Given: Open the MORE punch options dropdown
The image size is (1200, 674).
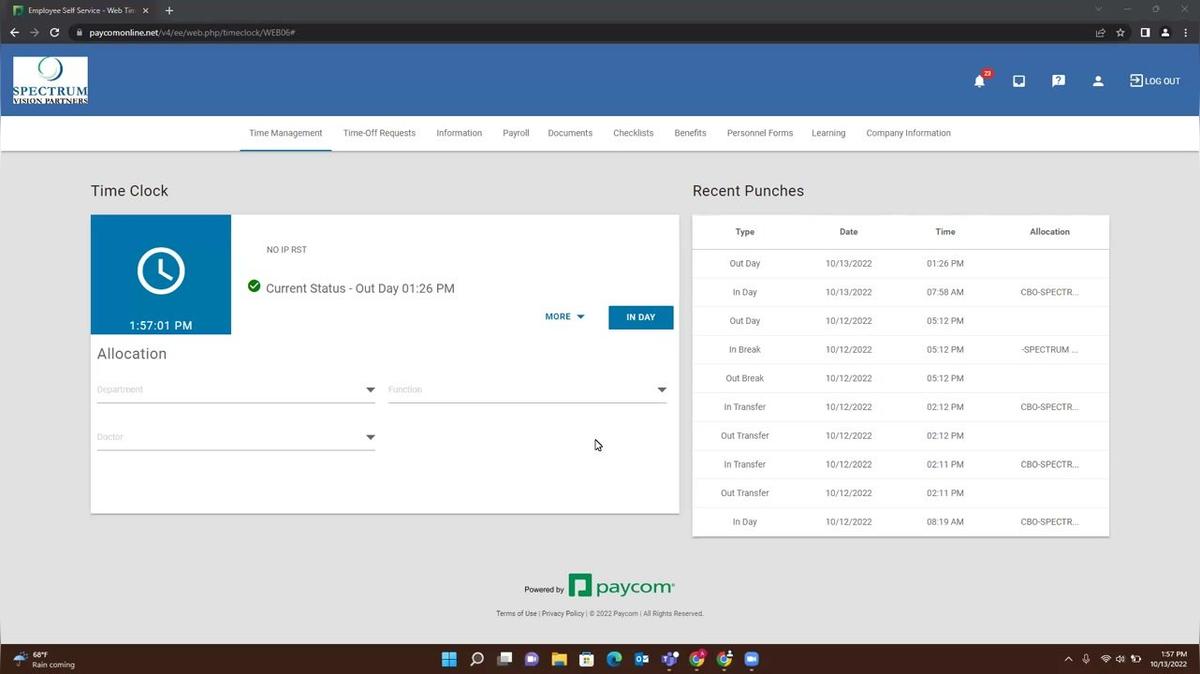Looking at the screenshot, I should 565,317.
